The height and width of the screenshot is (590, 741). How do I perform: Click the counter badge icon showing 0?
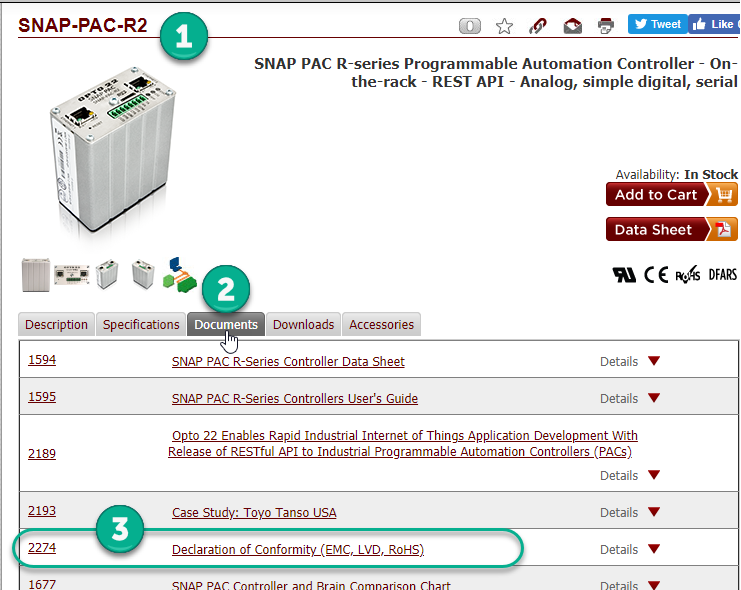click(470, 26)
